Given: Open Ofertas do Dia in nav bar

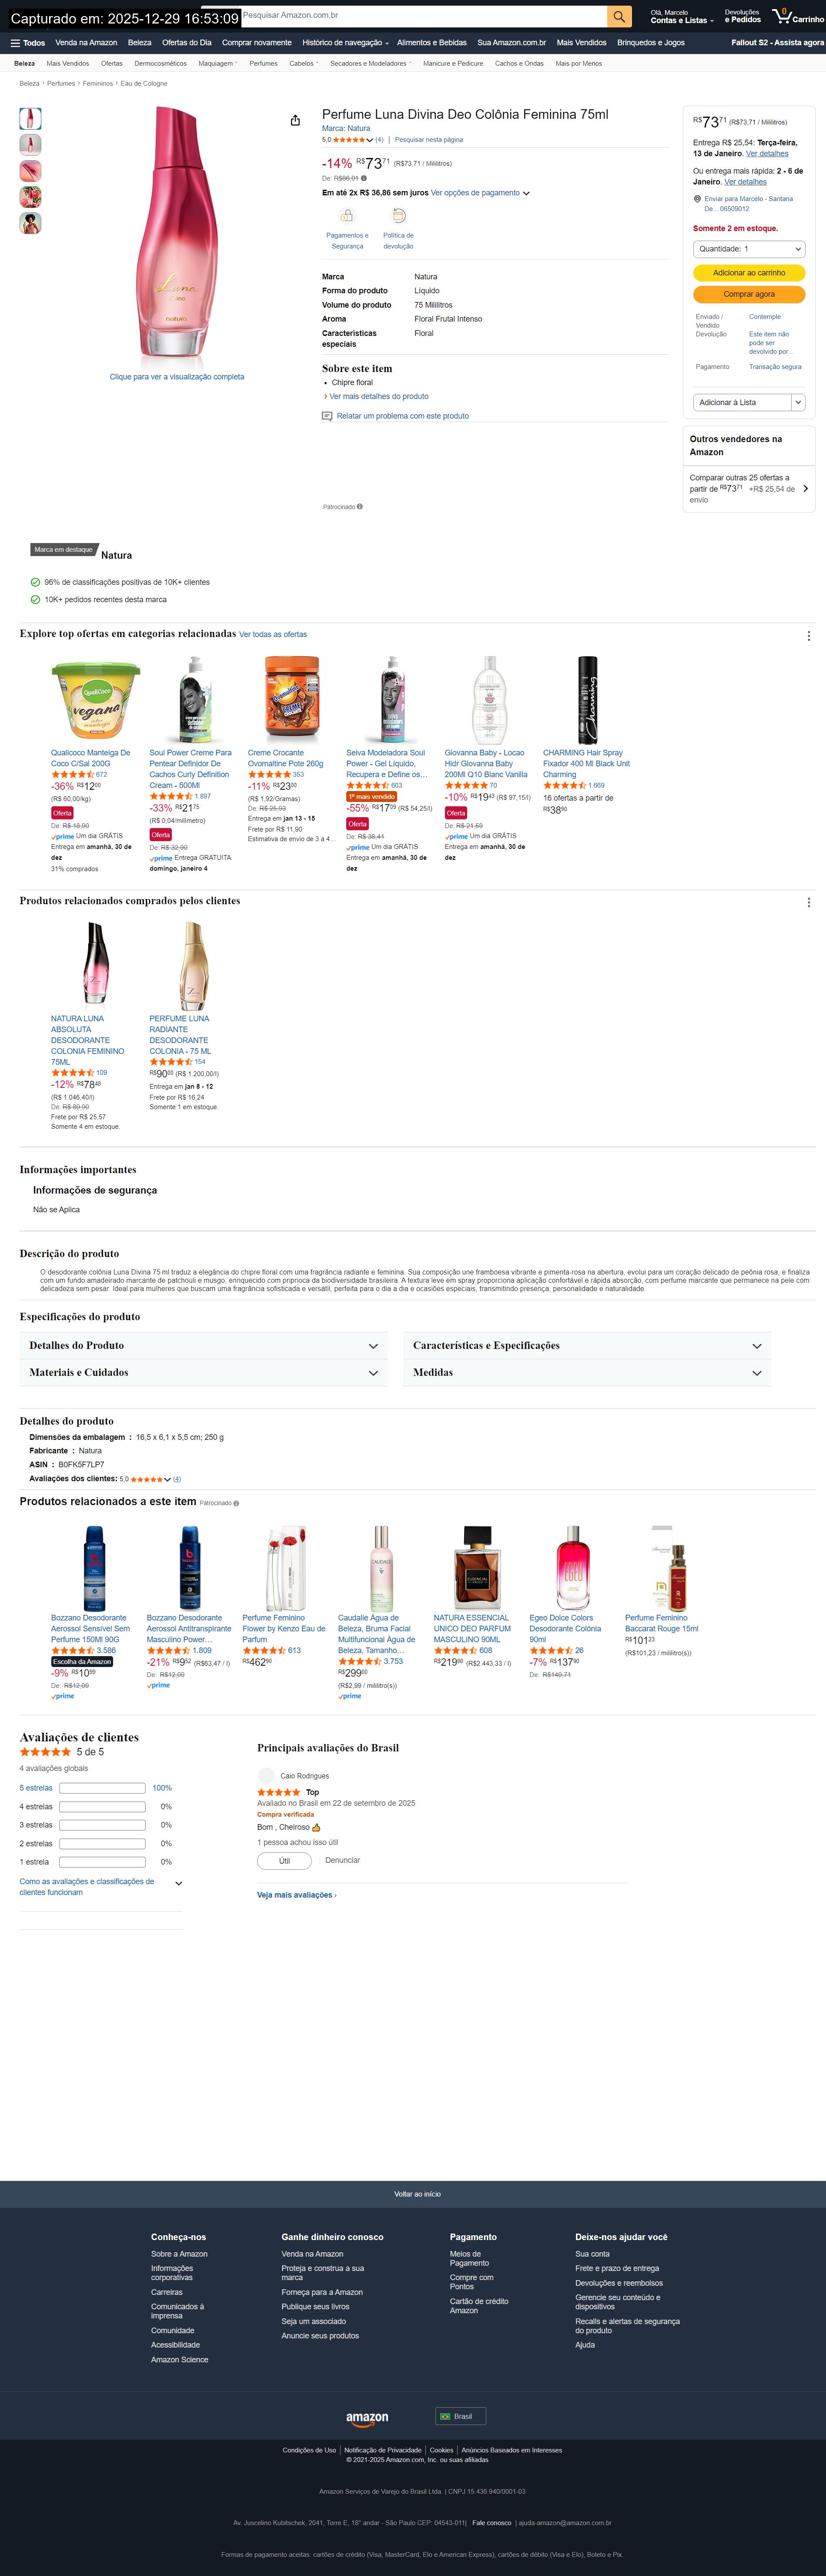Looking at the screenshot, I should click(x=187, y=43).
